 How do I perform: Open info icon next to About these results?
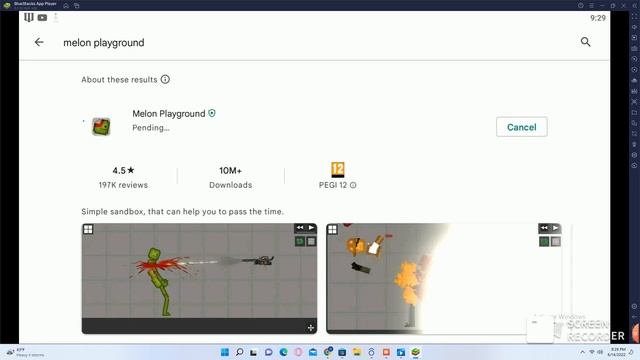[x=165, y=79]
